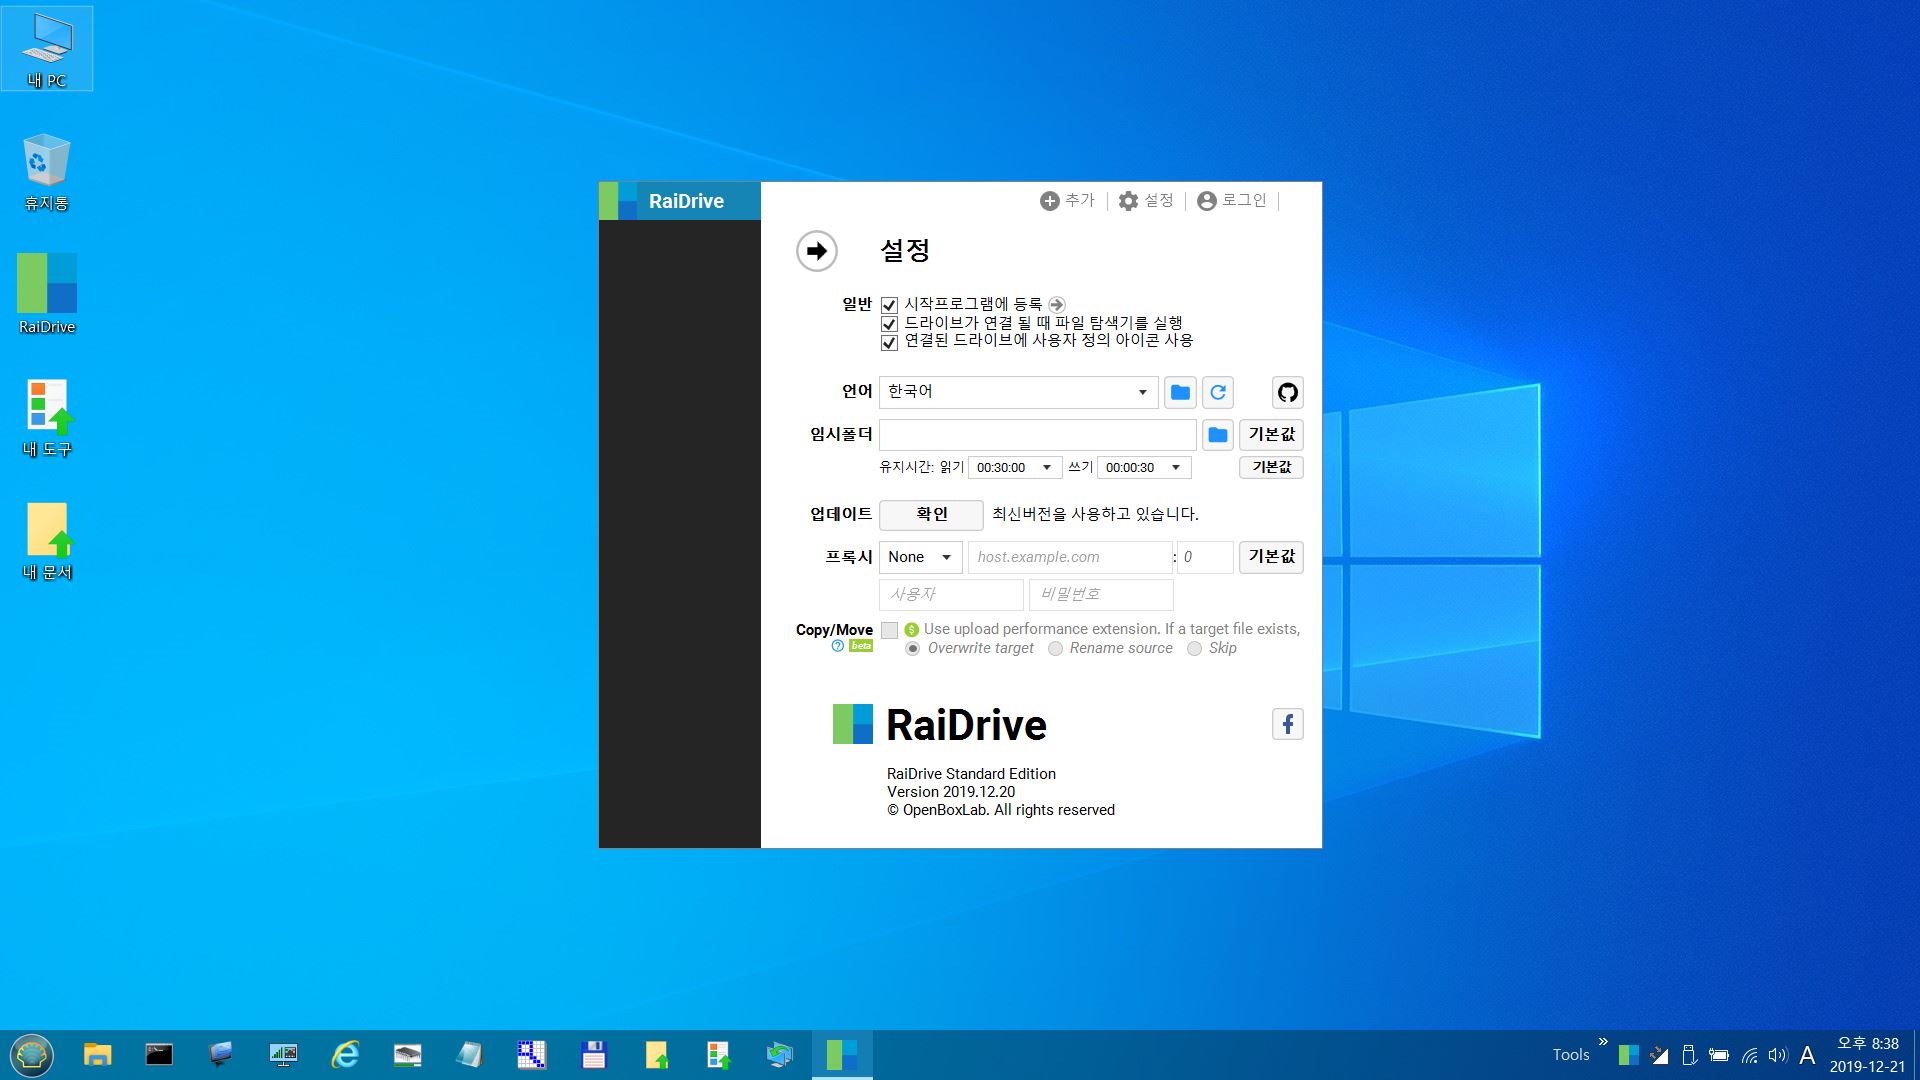The height and width of the screenshot is (1080, 1920).
Task: Click the green dollar icon by upload extension
Action: click(x=912, y=630)
